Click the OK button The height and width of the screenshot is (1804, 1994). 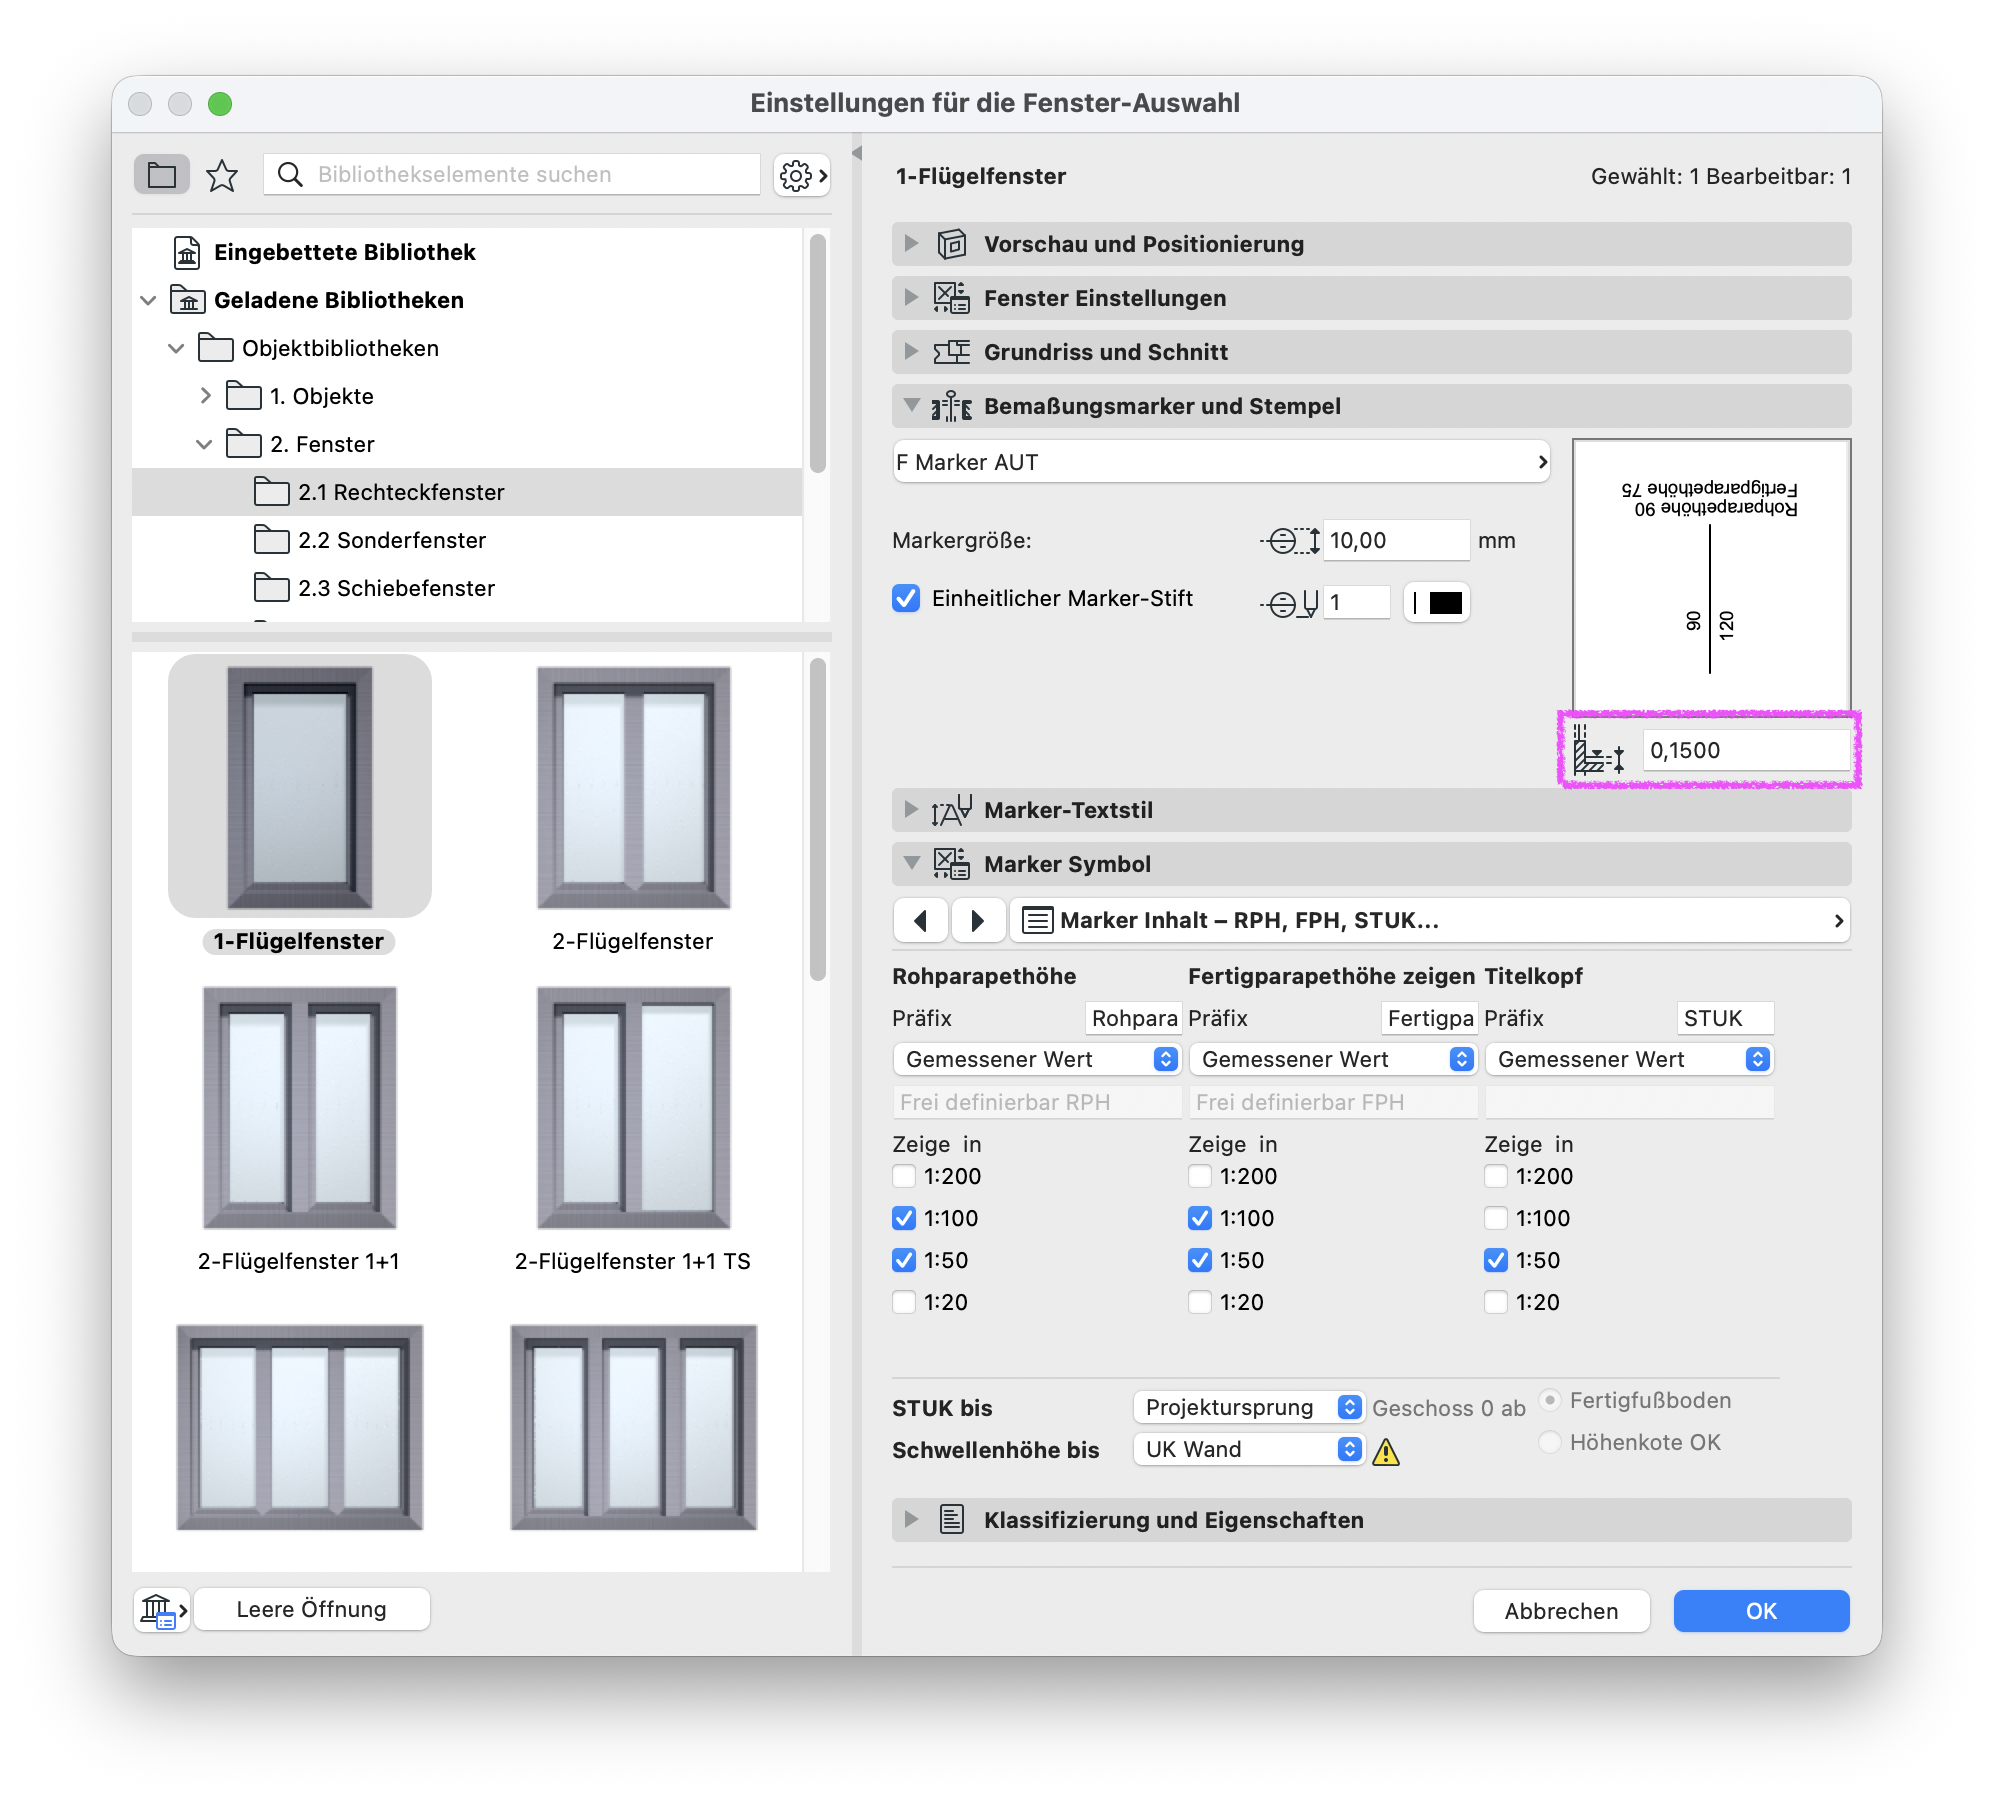tap(1761, 1611)
